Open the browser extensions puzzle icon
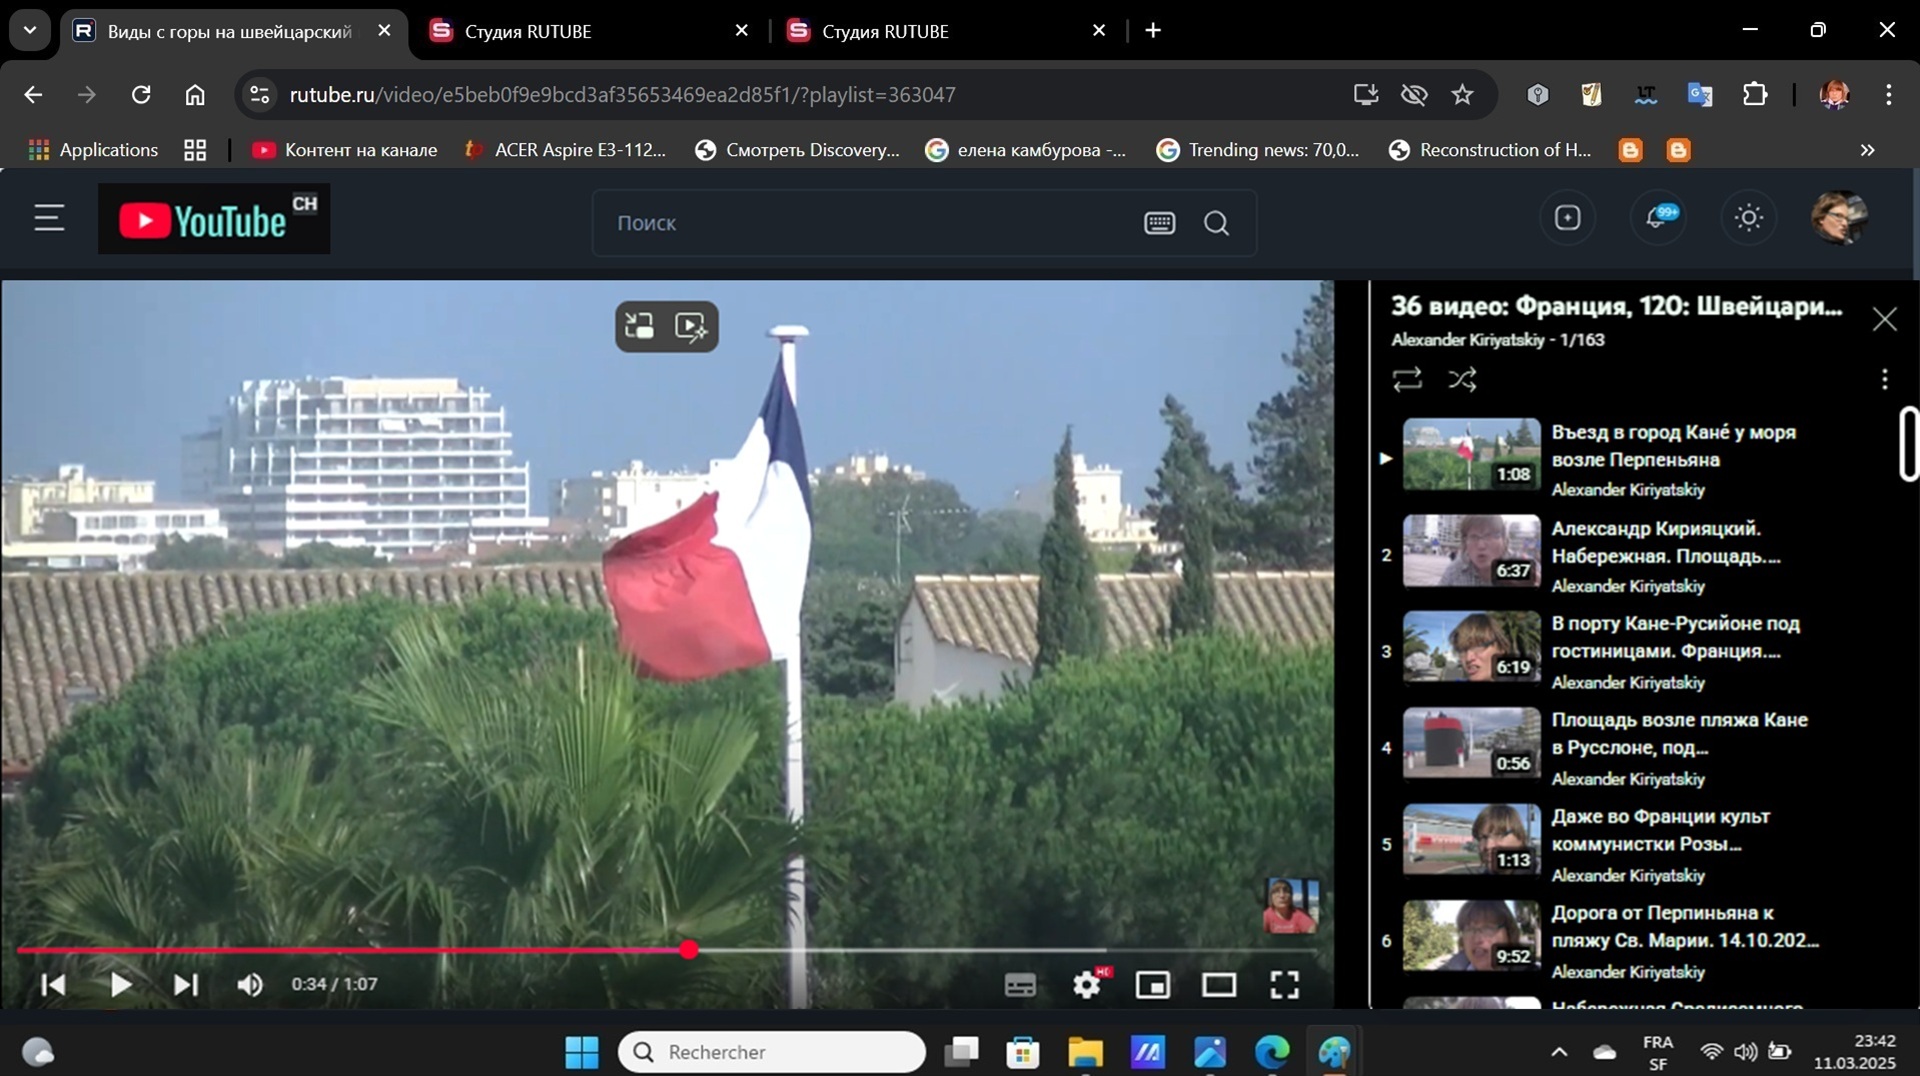This screenshot has width=1920, height=1076. (x=1755, y=95)
